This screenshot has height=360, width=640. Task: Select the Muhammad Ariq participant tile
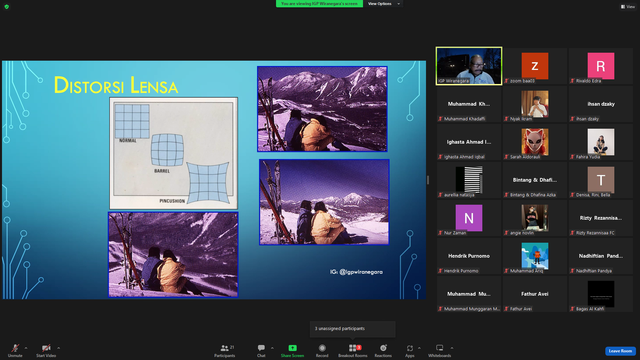click(x=535, y=256)
